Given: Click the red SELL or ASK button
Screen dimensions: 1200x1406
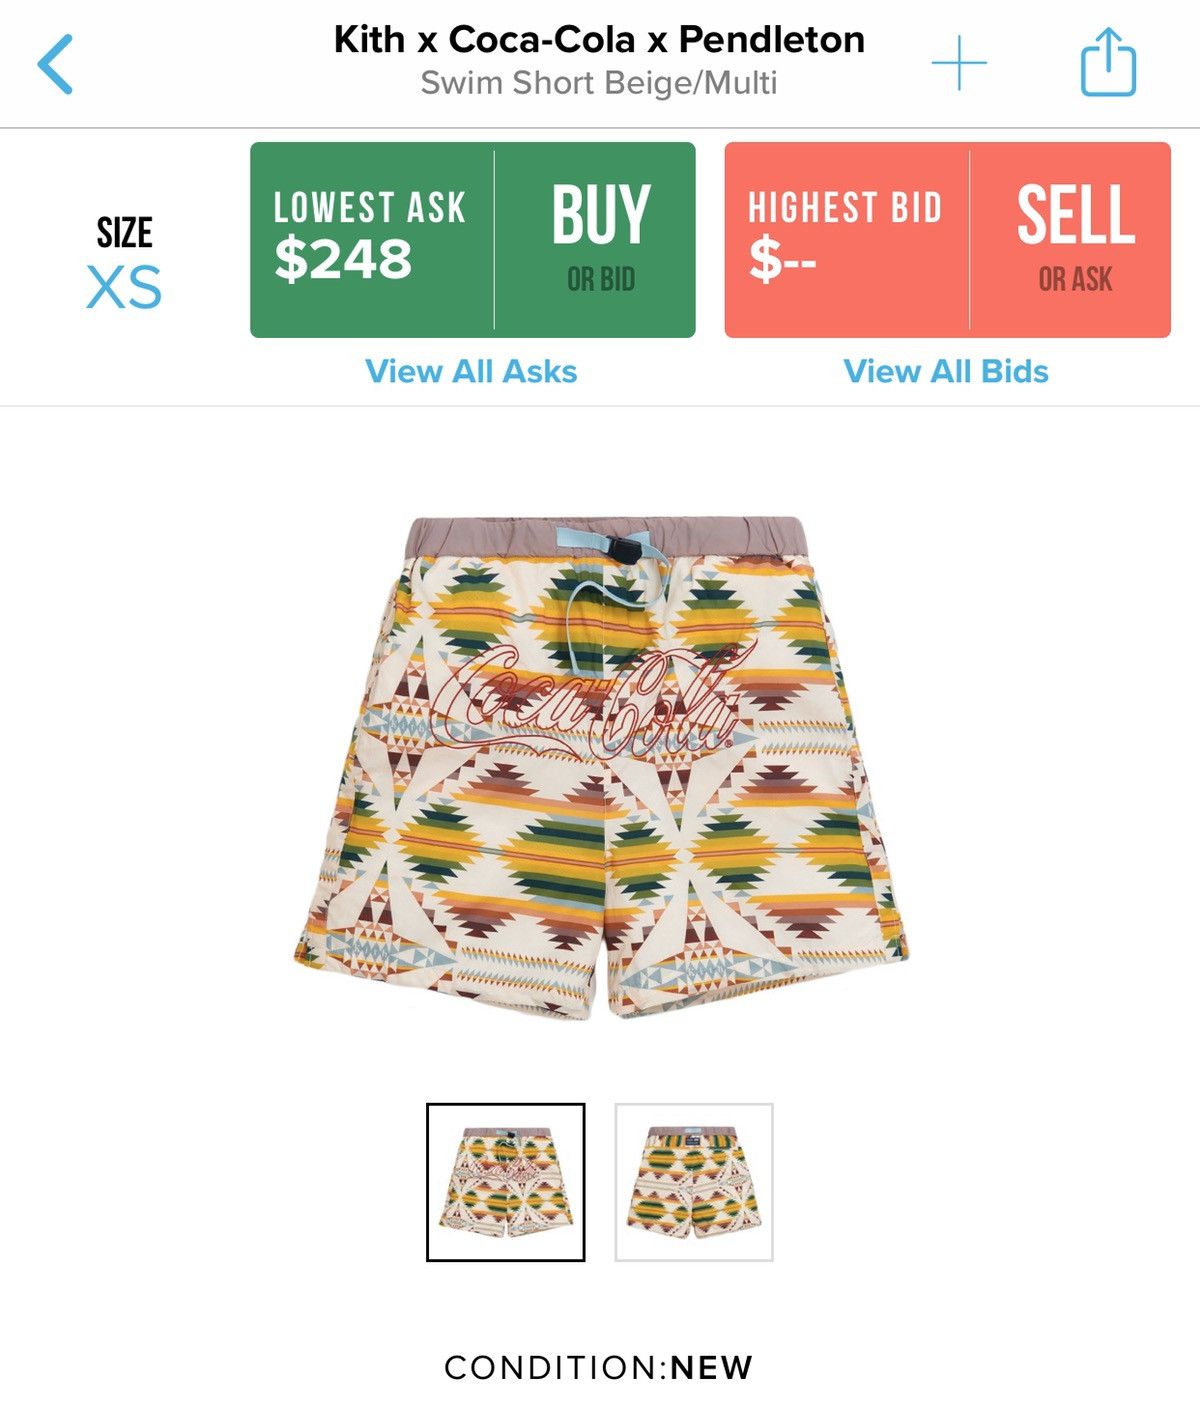Looking at the screenshot, I should coord(1071,240).
